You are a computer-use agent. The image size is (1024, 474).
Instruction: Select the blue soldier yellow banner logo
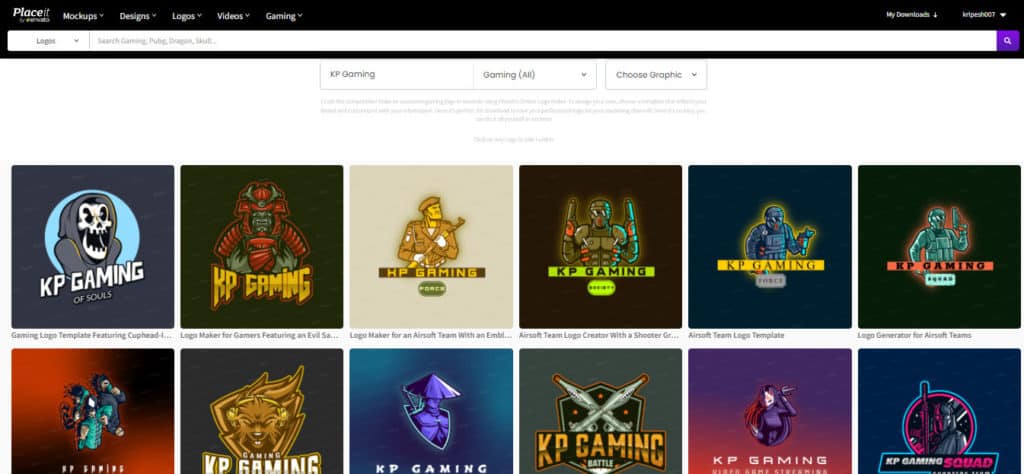pyautogui.click(x=770, y=246)
